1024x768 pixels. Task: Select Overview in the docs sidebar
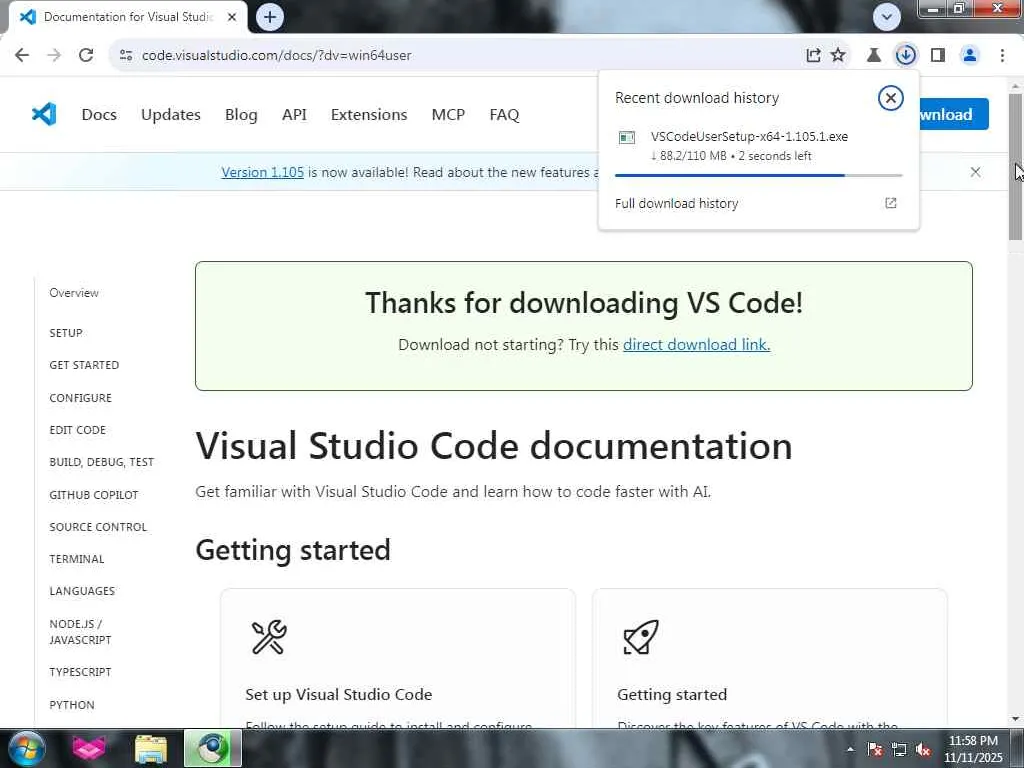coord(74,293)
